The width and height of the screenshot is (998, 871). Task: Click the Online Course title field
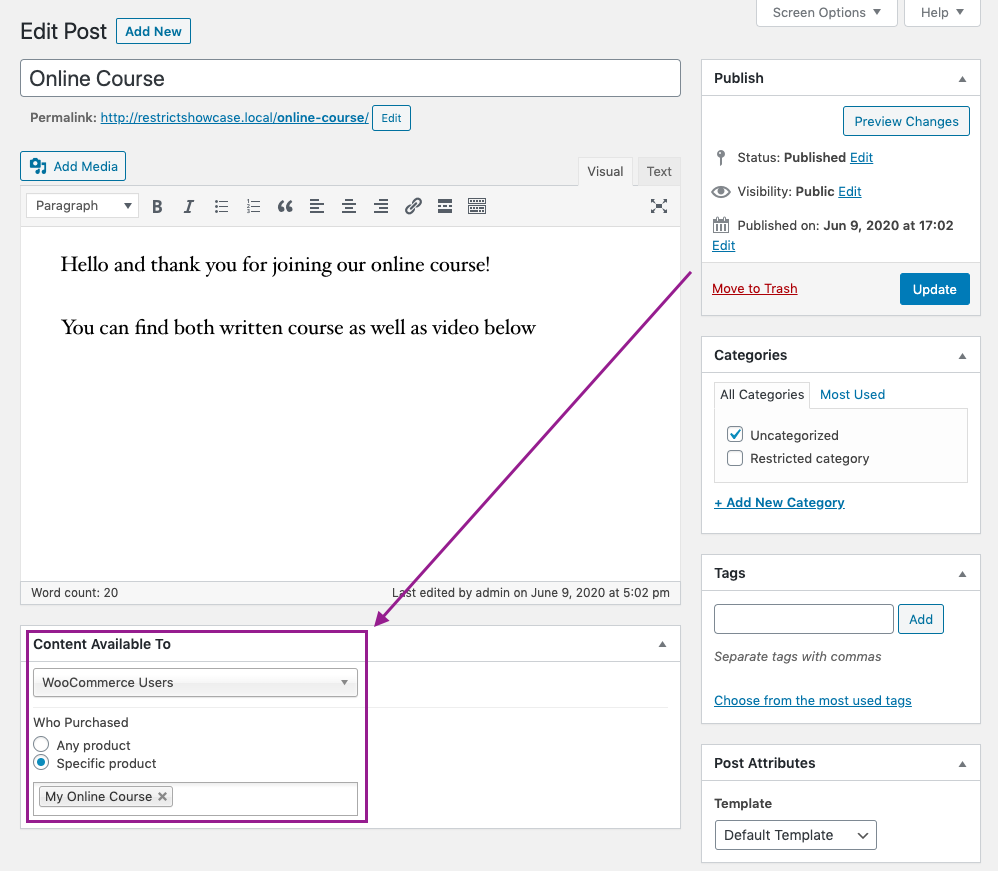point(350,78)
